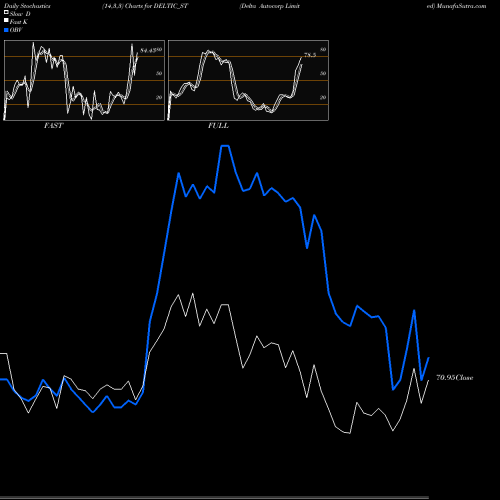Click the 'FULL' label under the right chart

click(x=218, y=126)
